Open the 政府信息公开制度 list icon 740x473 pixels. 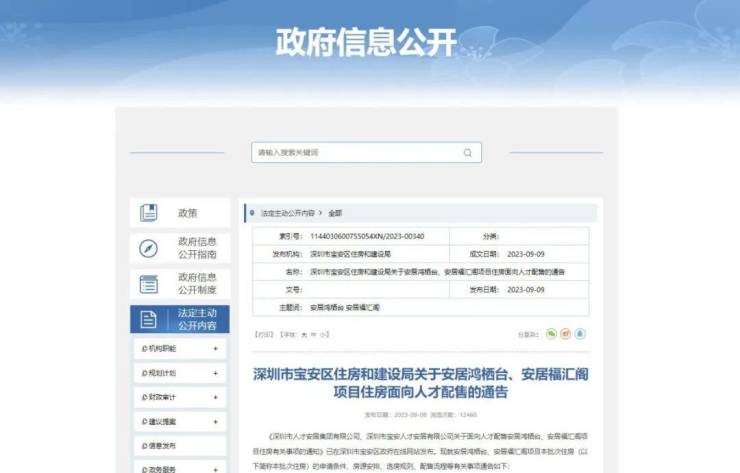click(149, 284)
